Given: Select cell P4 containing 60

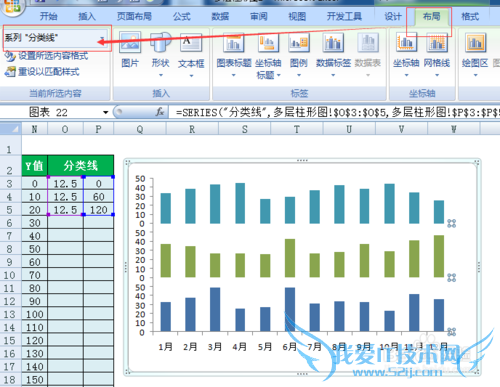Looking at the screenshot, I should [99, 197].
